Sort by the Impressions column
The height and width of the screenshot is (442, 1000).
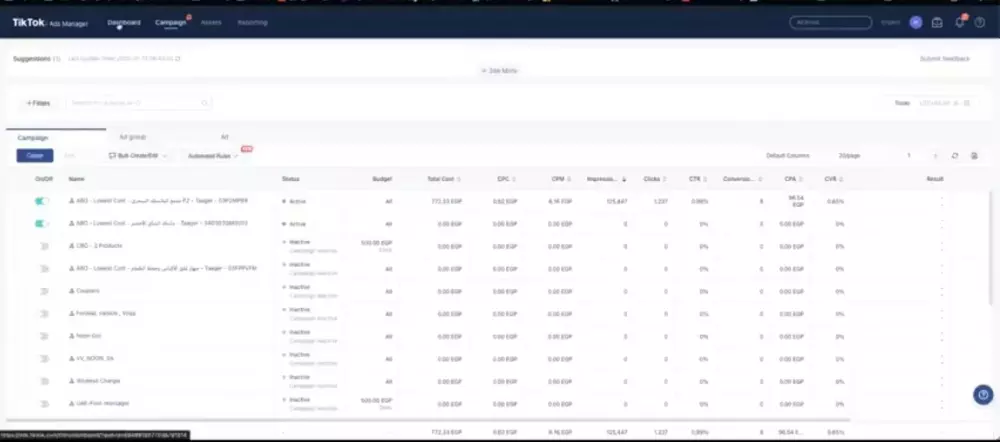point(624,179)
